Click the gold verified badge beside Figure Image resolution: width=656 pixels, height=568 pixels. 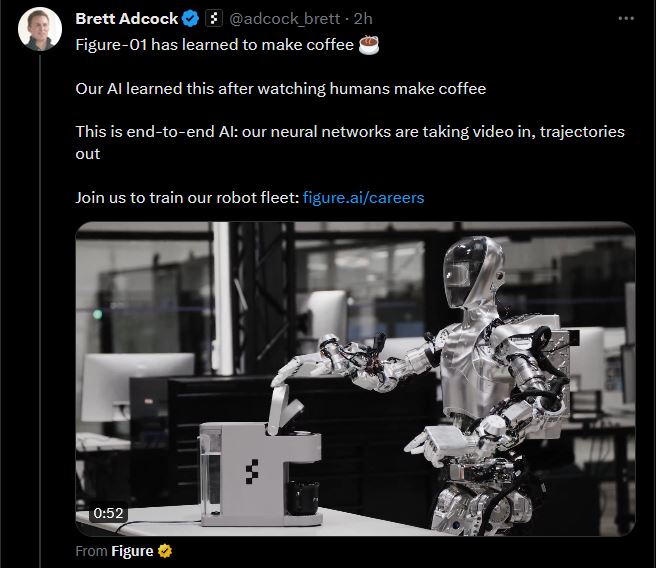[165, 551]
